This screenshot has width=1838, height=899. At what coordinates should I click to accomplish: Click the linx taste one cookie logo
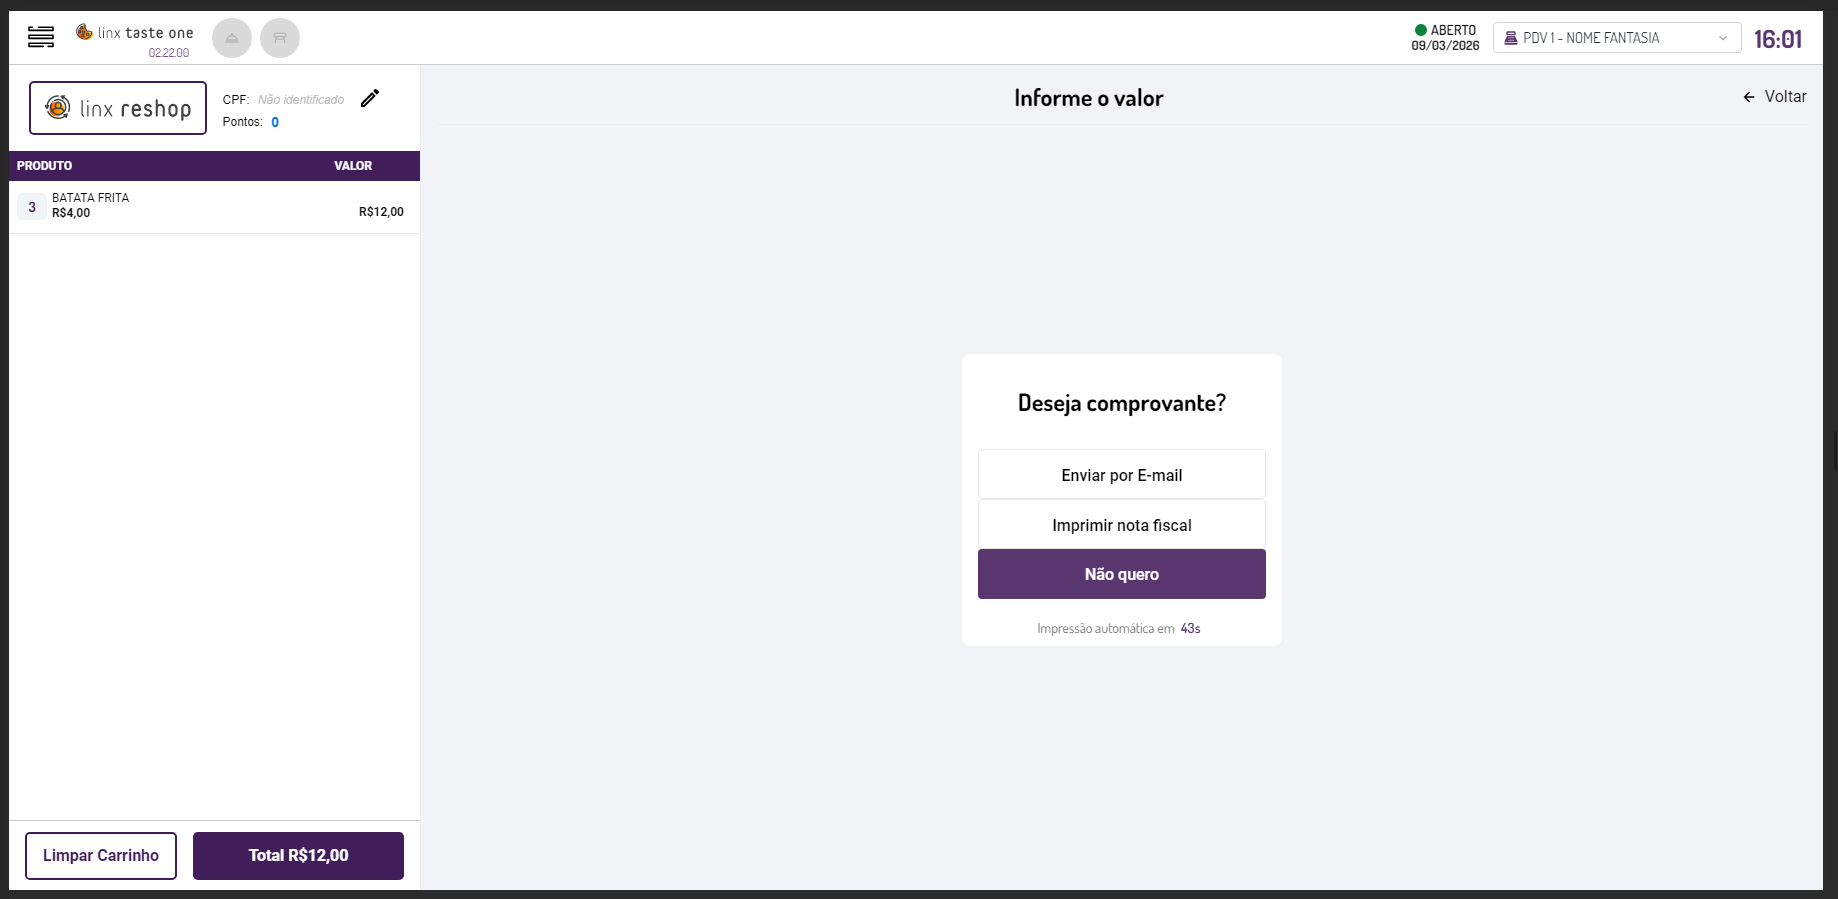[x=85, y=32]
